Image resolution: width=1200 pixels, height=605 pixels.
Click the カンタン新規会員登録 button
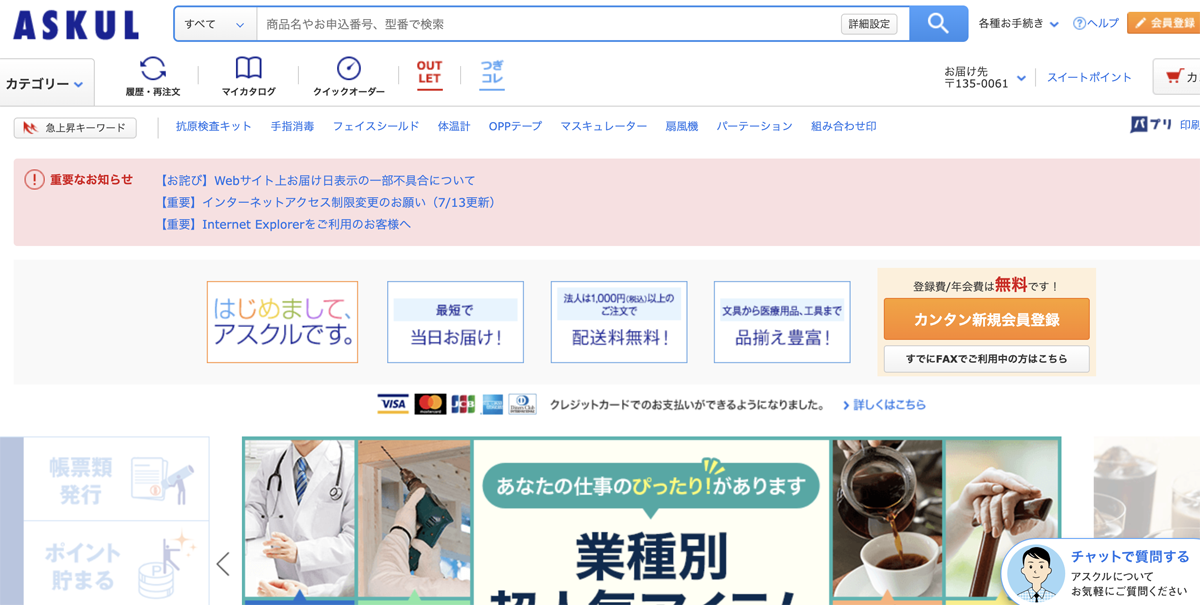pos(986,320)
